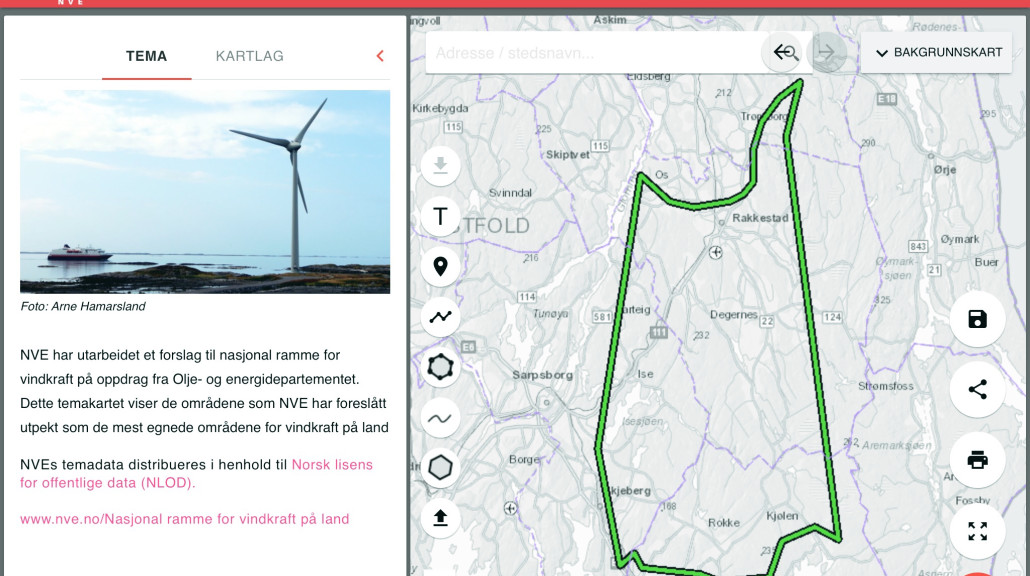This screenshot has height=576, width=1030.
Task: Open Norsk lisens for offentlige data link
Action: (196, 474)
